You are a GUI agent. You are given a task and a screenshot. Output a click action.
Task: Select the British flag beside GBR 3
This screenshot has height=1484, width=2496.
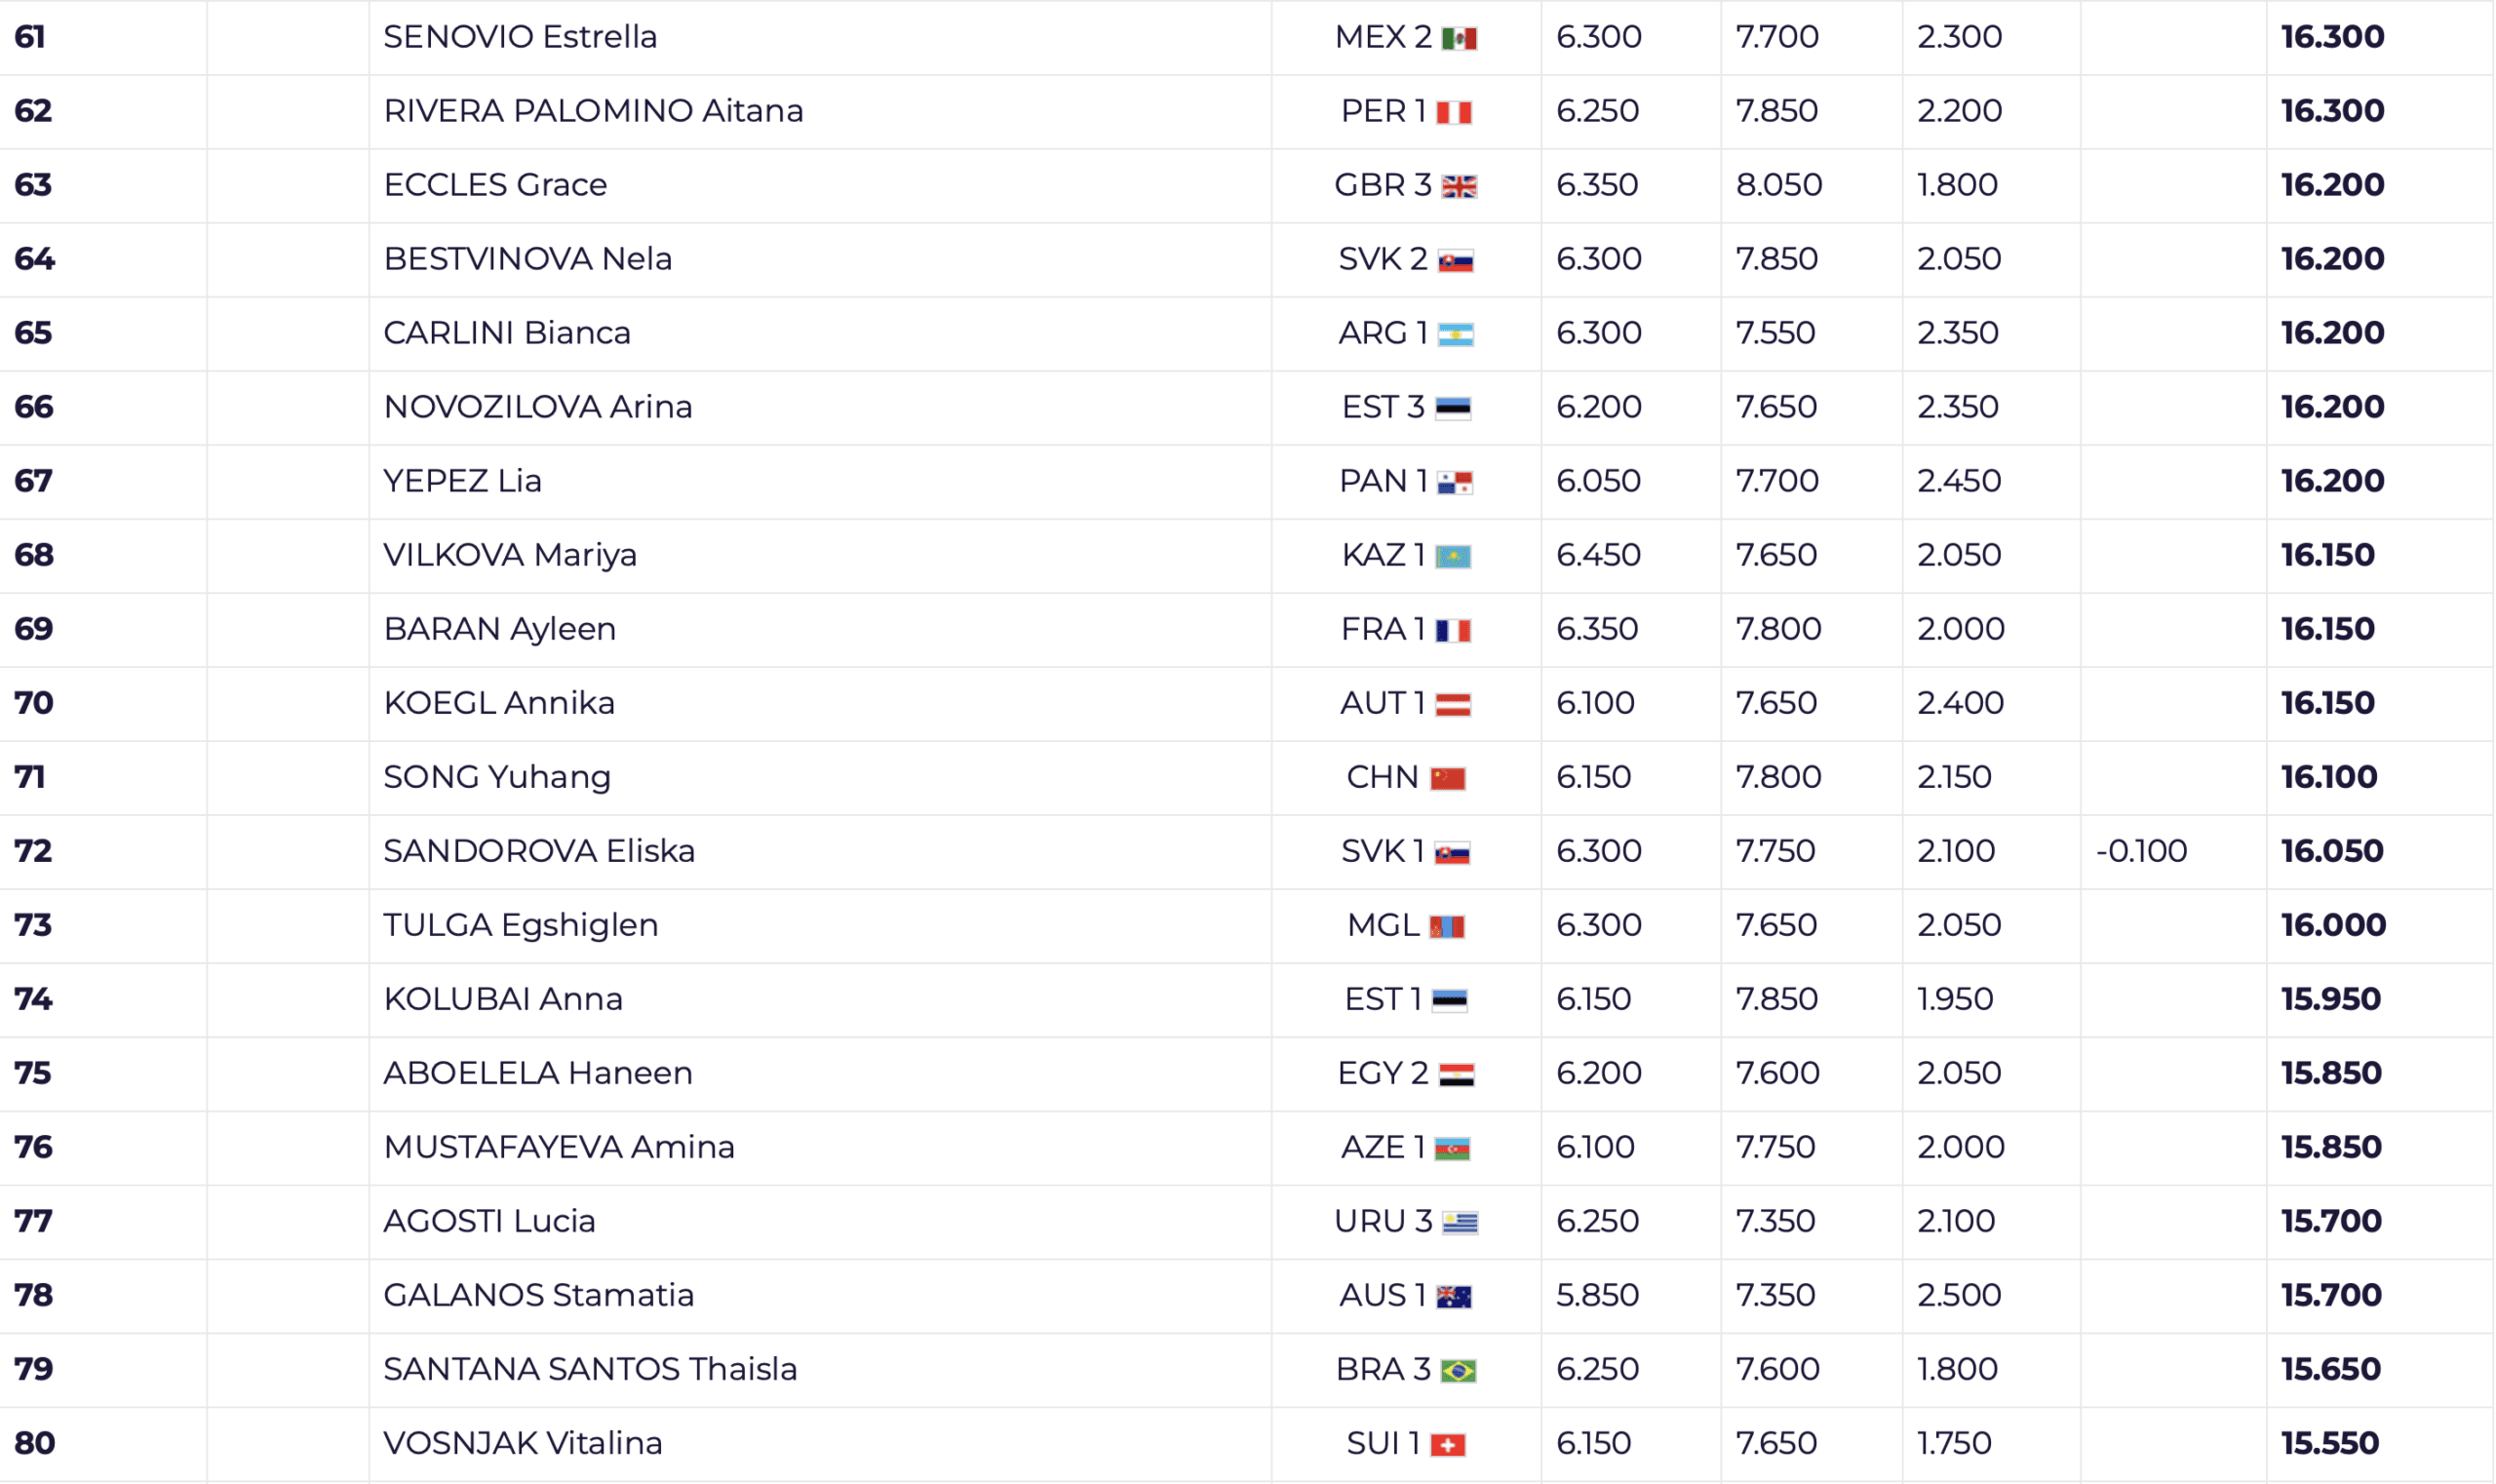[1460, 187]
